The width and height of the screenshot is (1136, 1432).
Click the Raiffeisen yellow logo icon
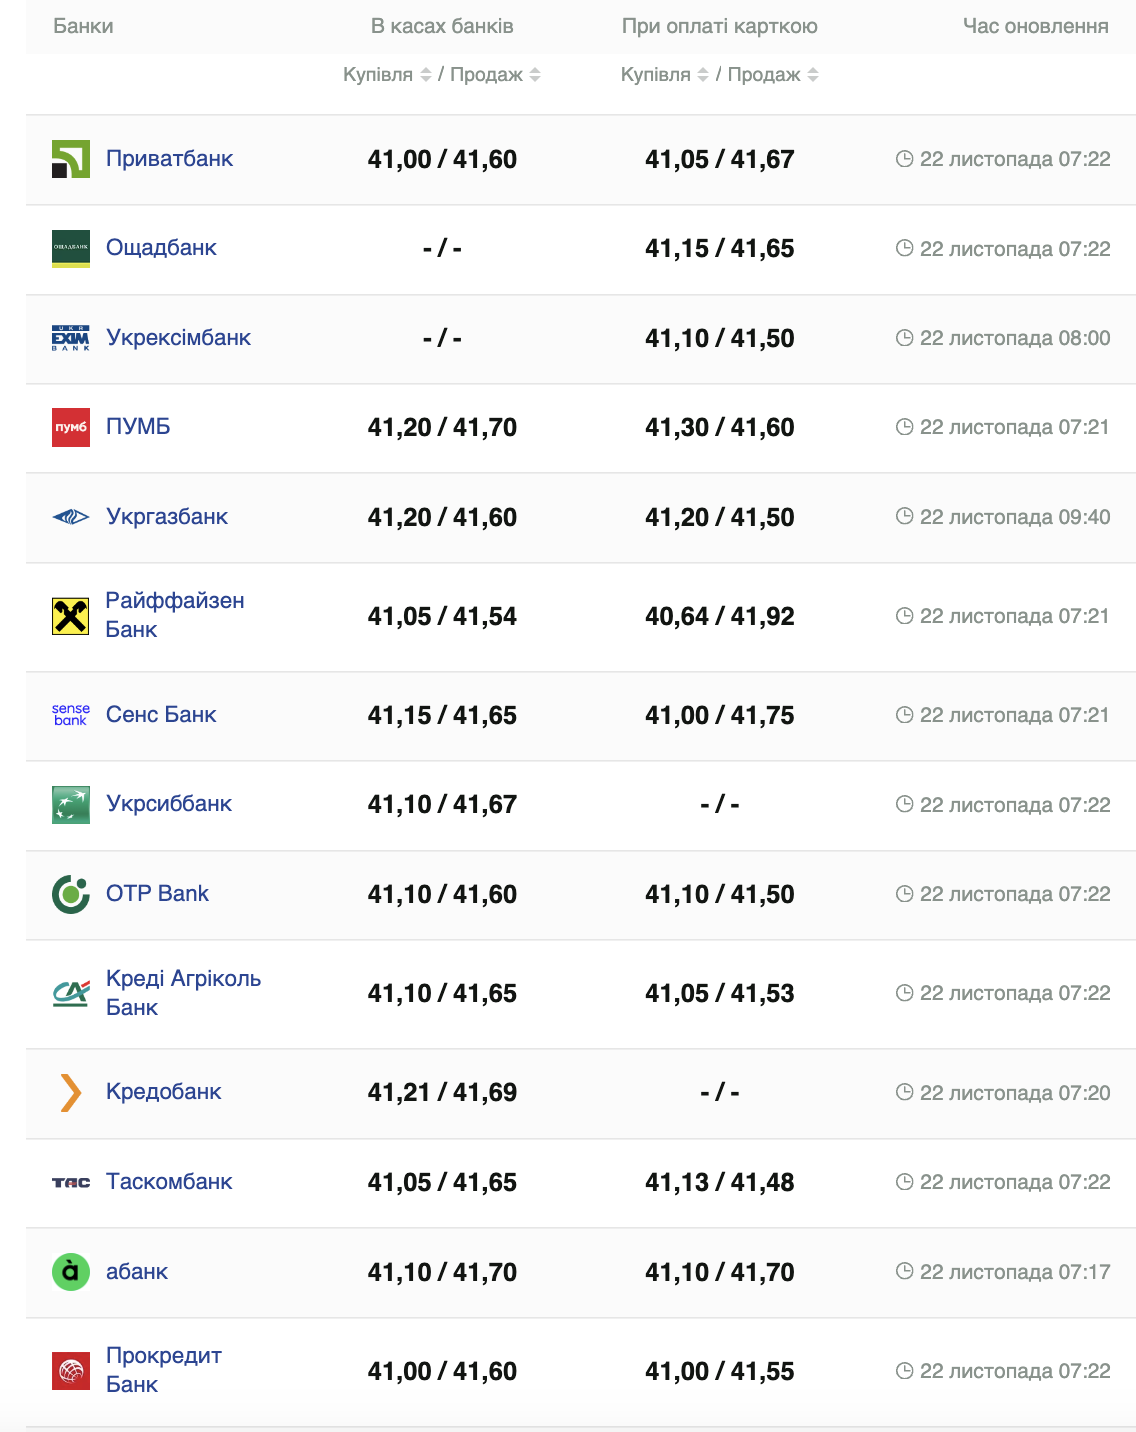click(x=71, y=616)
